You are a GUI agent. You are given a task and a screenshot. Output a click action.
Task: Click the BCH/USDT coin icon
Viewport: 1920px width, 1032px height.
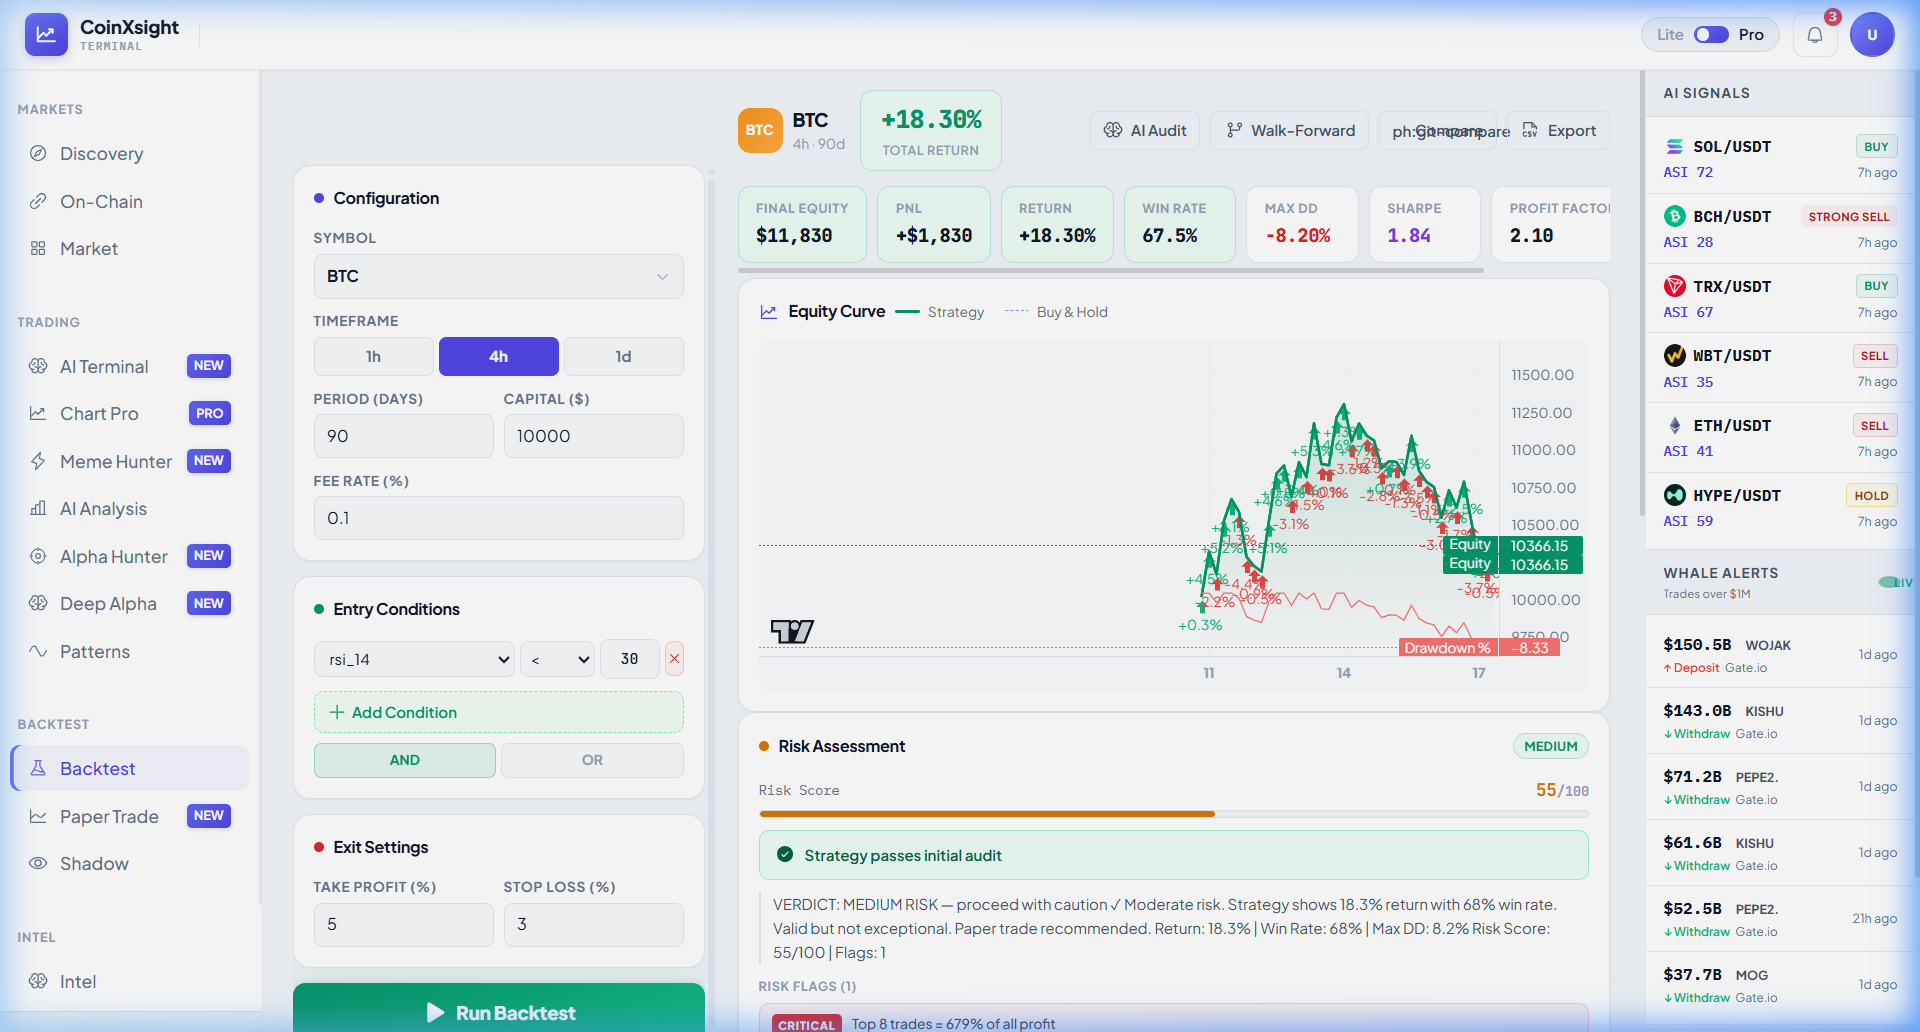click(1674, 216)
